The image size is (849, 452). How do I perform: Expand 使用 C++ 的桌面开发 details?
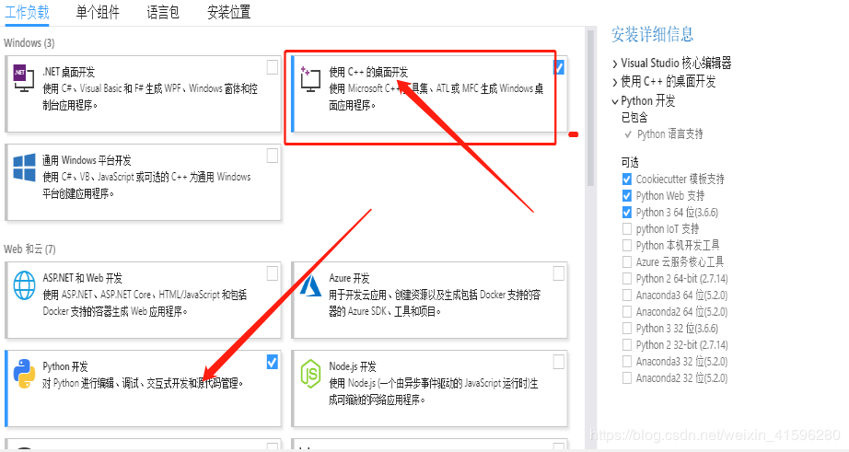tap(615, 82)
